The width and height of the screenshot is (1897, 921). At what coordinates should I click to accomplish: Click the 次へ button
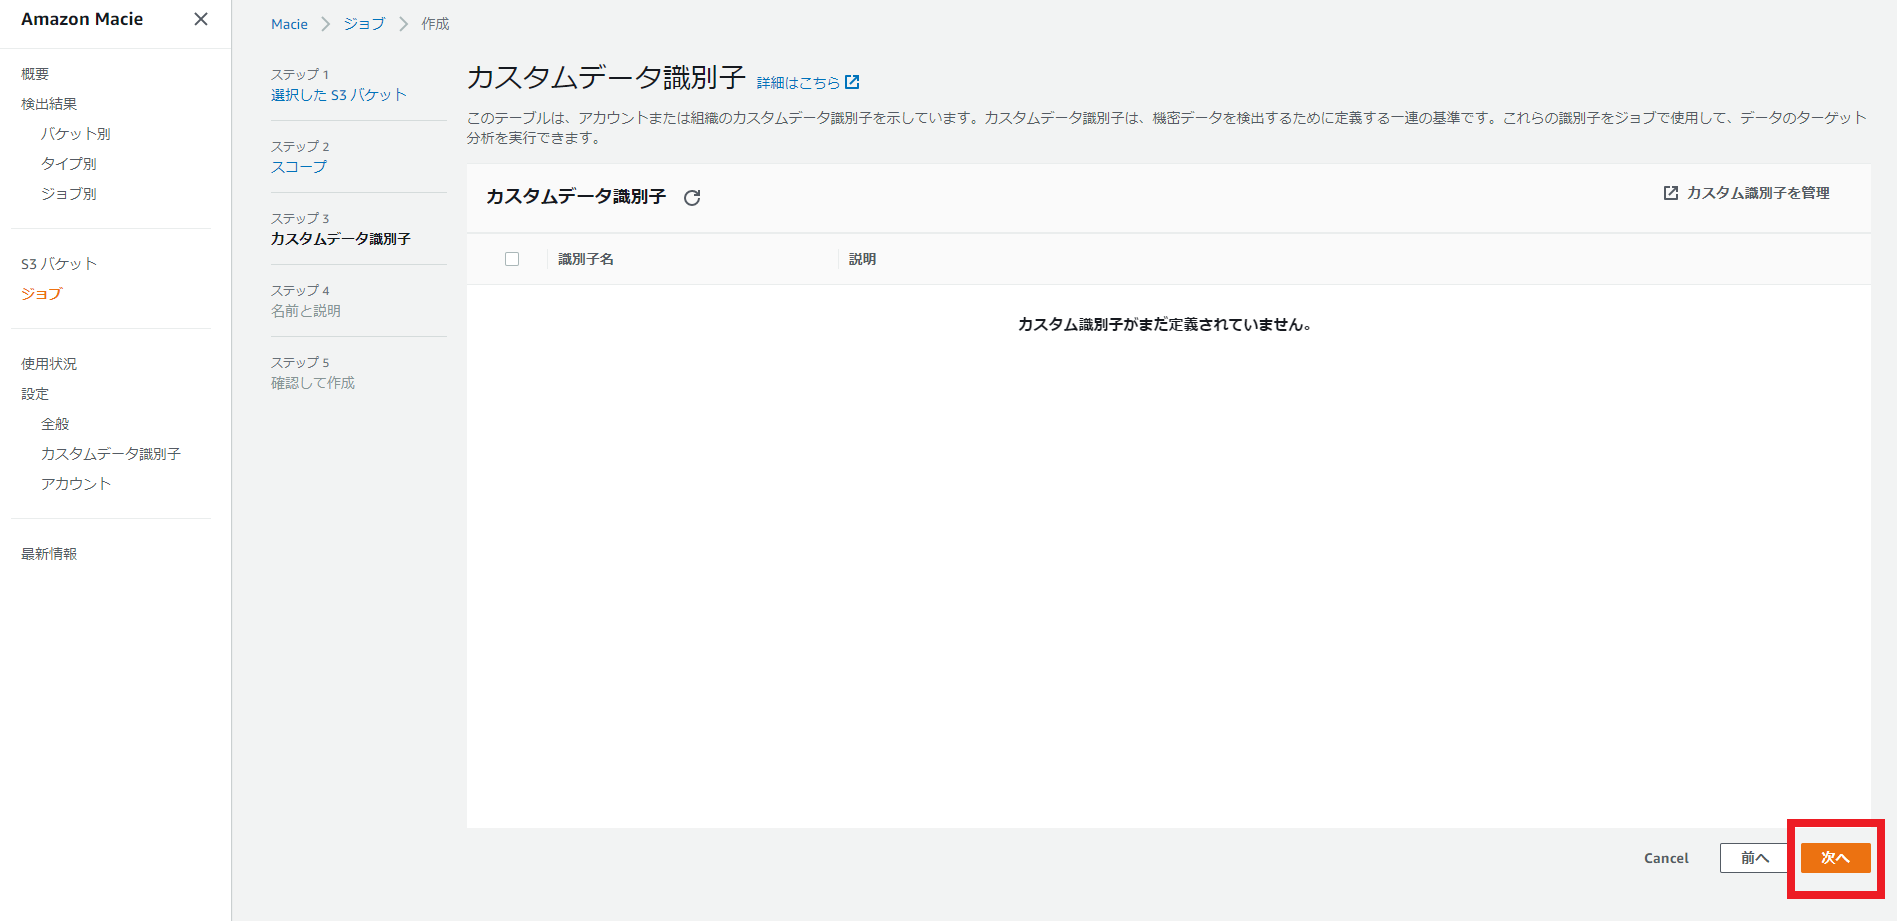(1835, 858)
